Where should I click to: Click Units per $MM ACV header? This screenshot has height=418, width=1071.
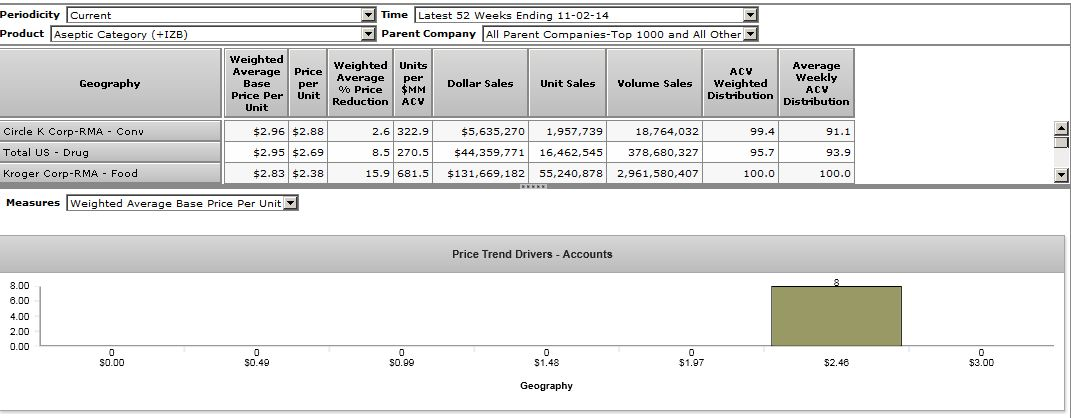(413, 84)
